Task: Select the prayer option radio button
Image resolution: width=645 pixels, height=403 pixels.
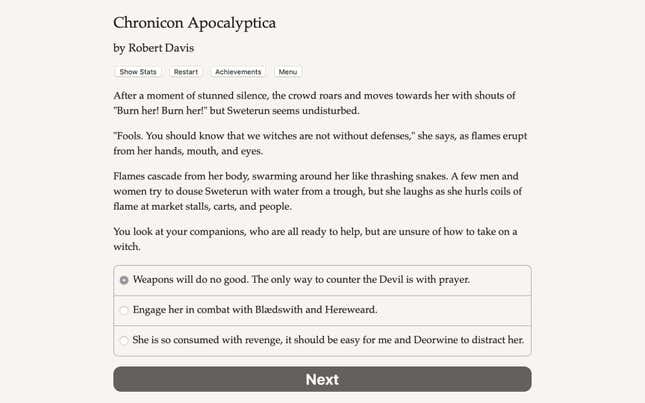Action: coord(124,280)
